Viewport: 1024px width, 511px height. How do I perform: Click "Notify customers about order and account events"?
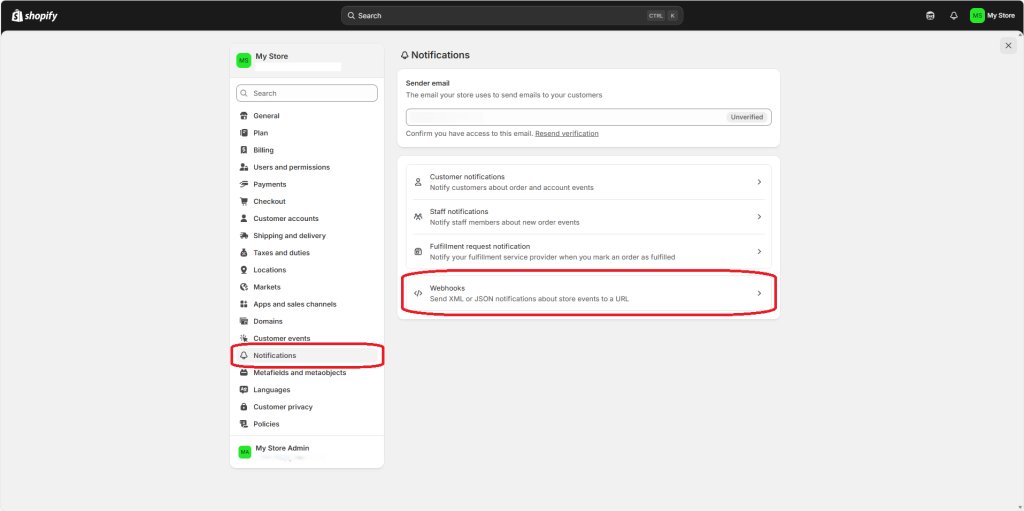tap(511, 188)
